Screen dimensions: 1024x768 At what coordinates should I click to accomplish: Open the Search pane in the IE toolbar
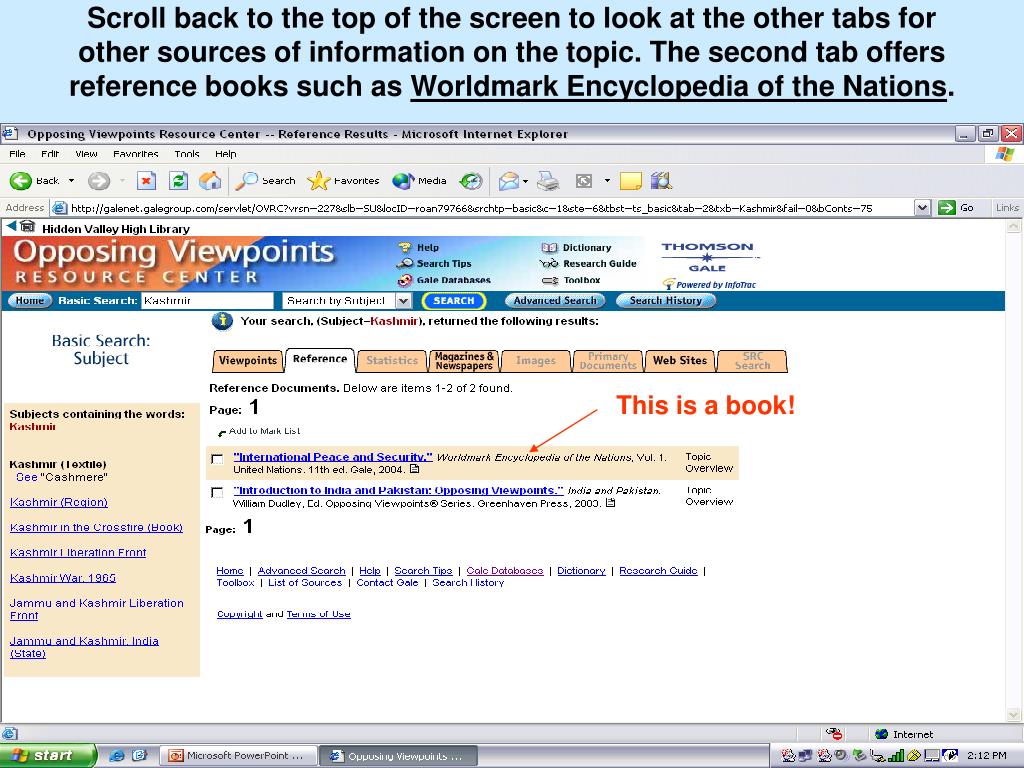(x=265, y=181)
